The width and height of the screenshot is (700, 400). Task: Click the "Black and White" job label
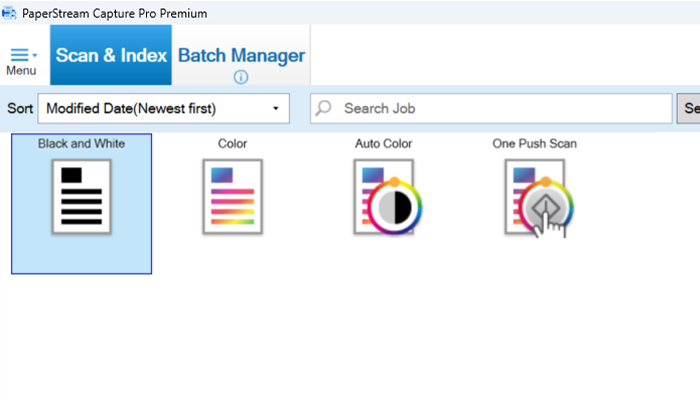pyautogui.click(x=81, y=143)
